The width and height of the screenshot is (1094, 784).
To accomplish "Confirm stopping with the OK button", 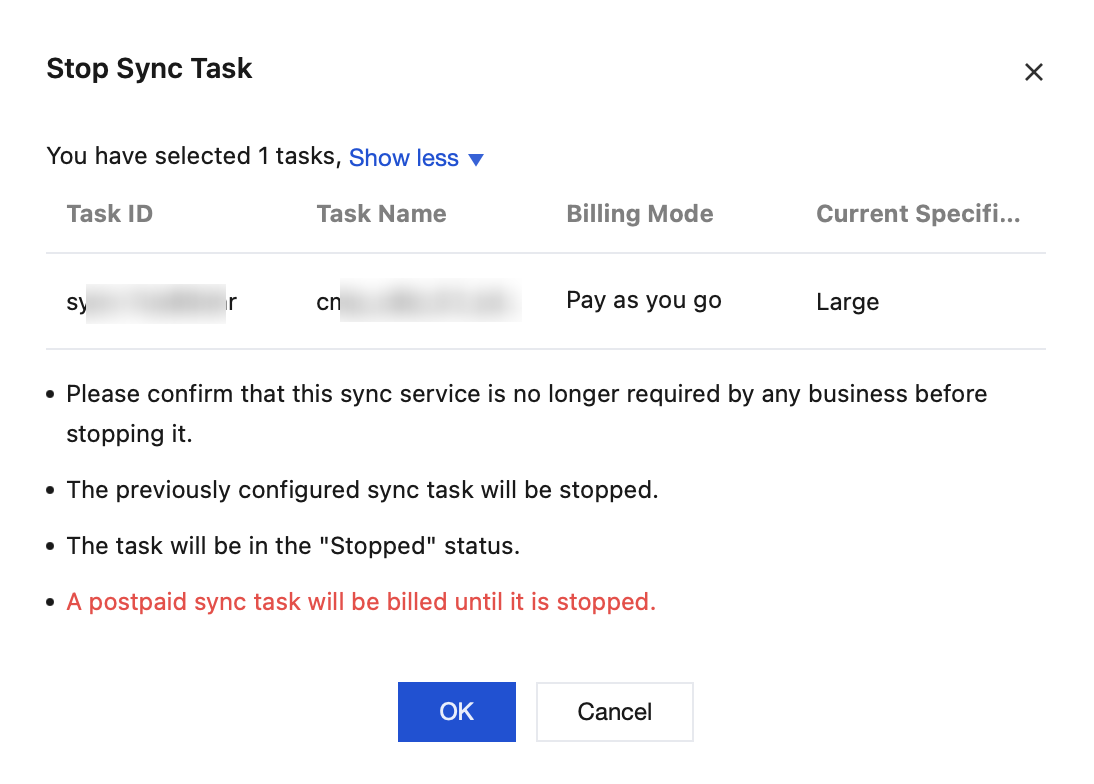I will click(456, 712).
